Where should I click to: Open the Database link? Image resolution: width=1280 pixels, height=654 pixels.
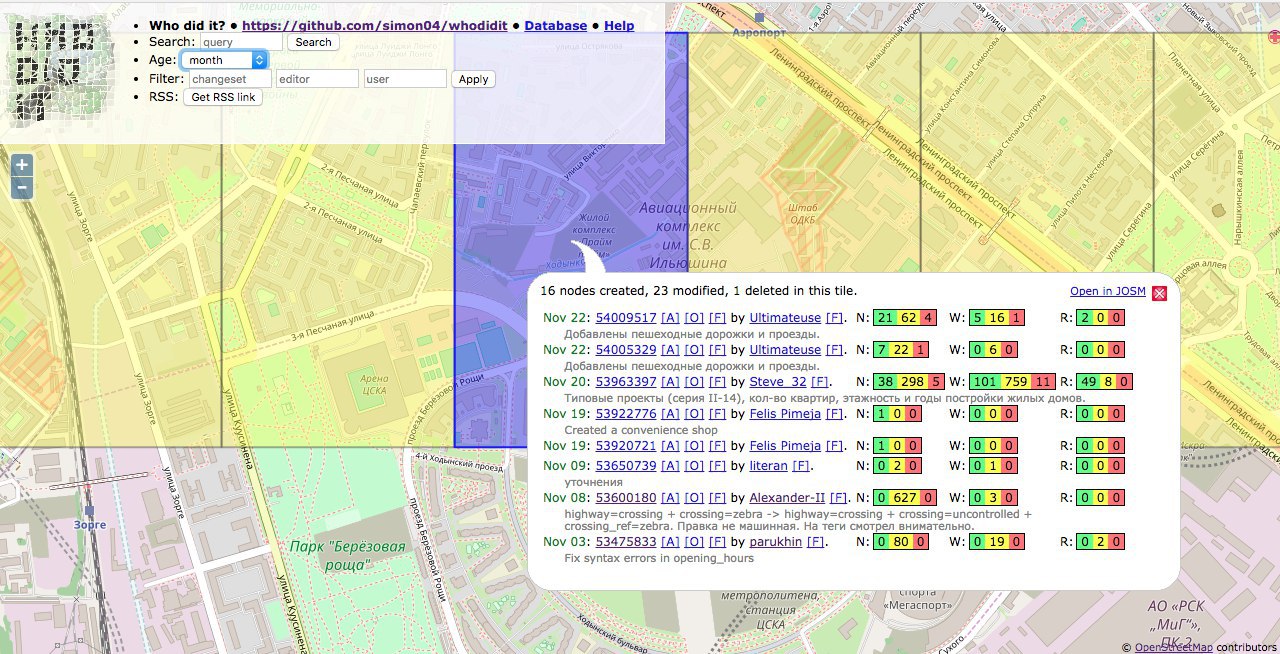[x=555, y=25]
